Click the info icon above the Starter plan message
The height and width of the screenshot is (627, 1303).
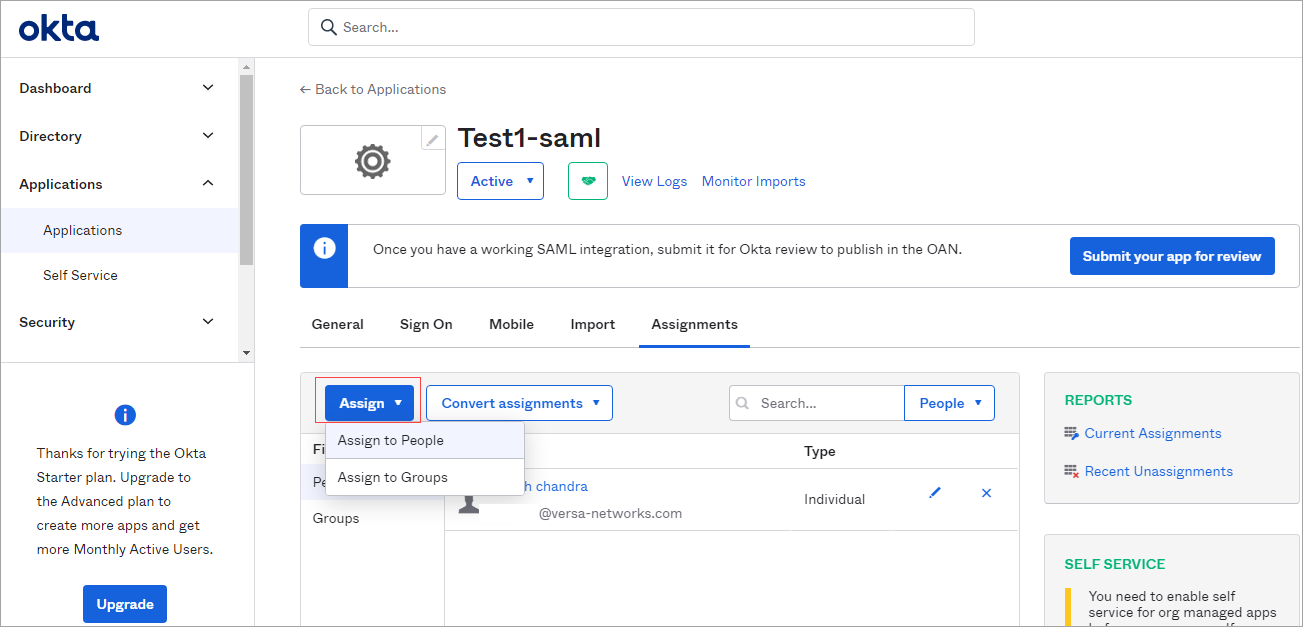pyautogui.click(x=124, y=415)
